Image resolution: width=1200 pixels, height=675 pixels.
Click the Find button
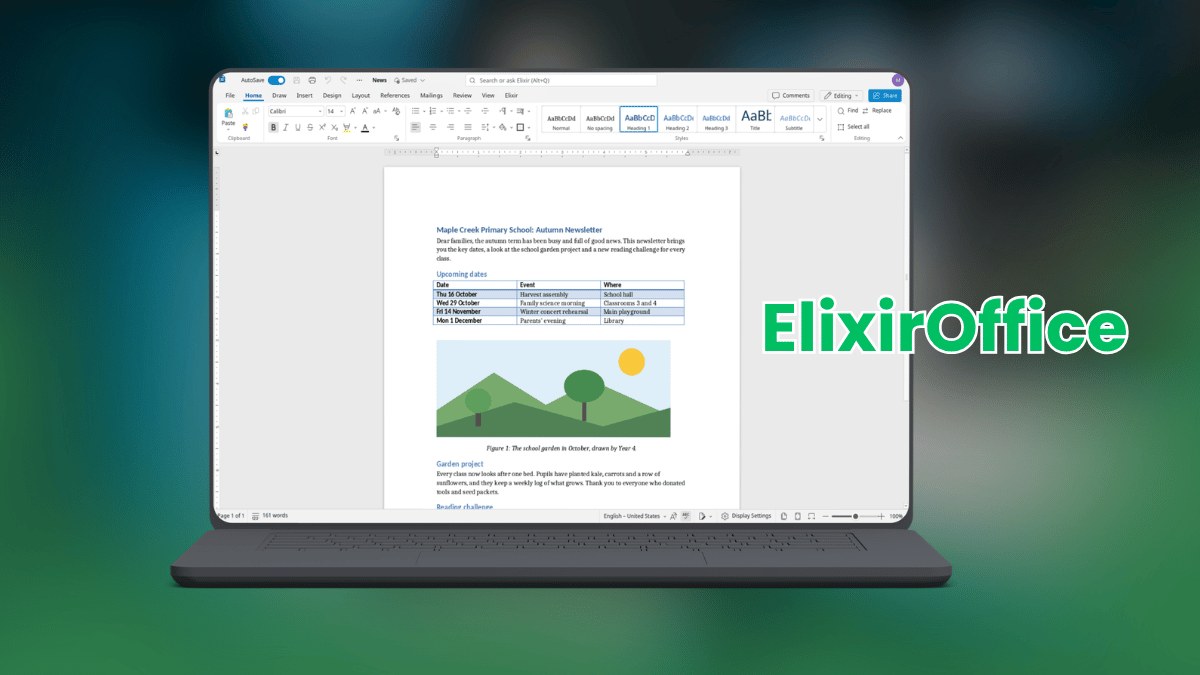pyautogui.click(x=847, y=110)
